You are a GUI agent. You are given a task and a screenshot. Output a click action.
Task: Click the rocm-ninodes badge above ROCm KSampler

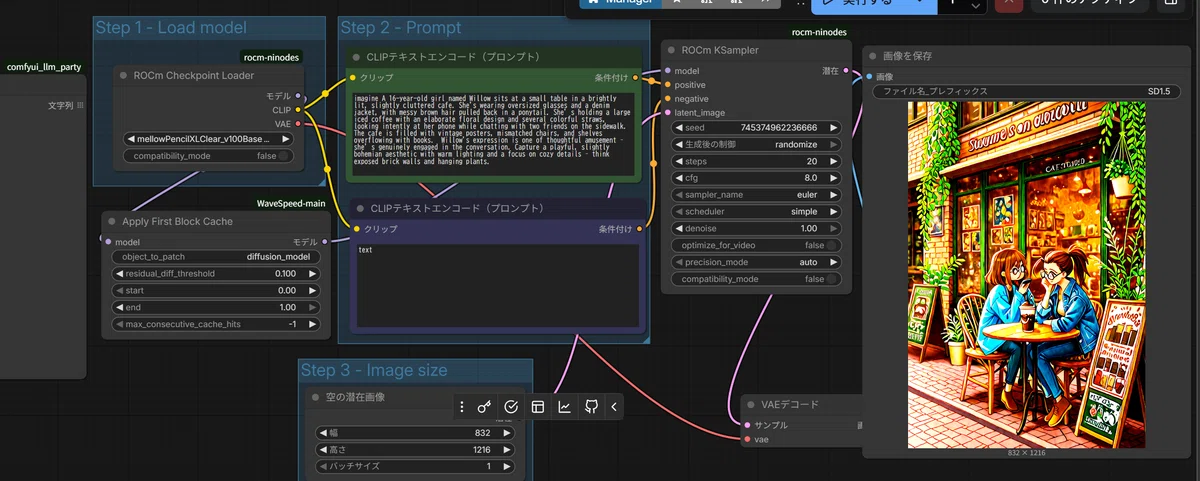point(819,32)
